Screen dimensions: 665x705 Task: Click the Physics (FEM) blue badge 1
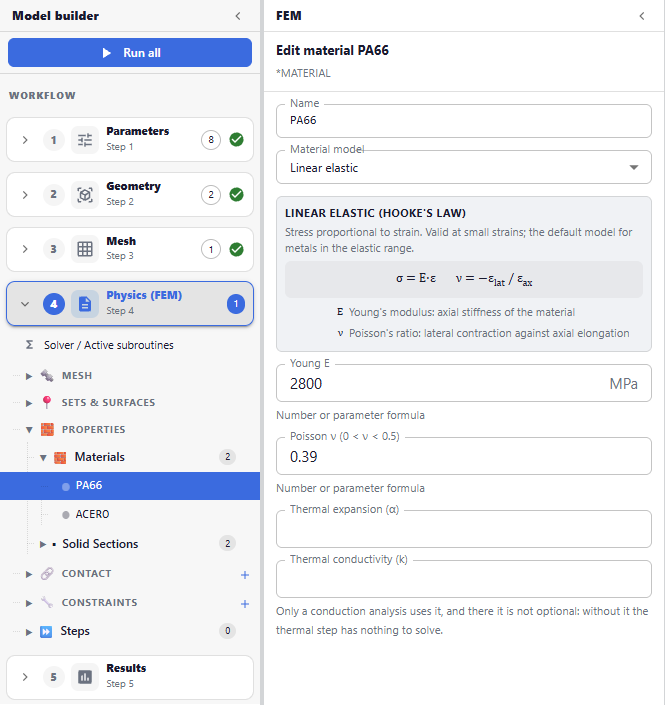[236, 304]
